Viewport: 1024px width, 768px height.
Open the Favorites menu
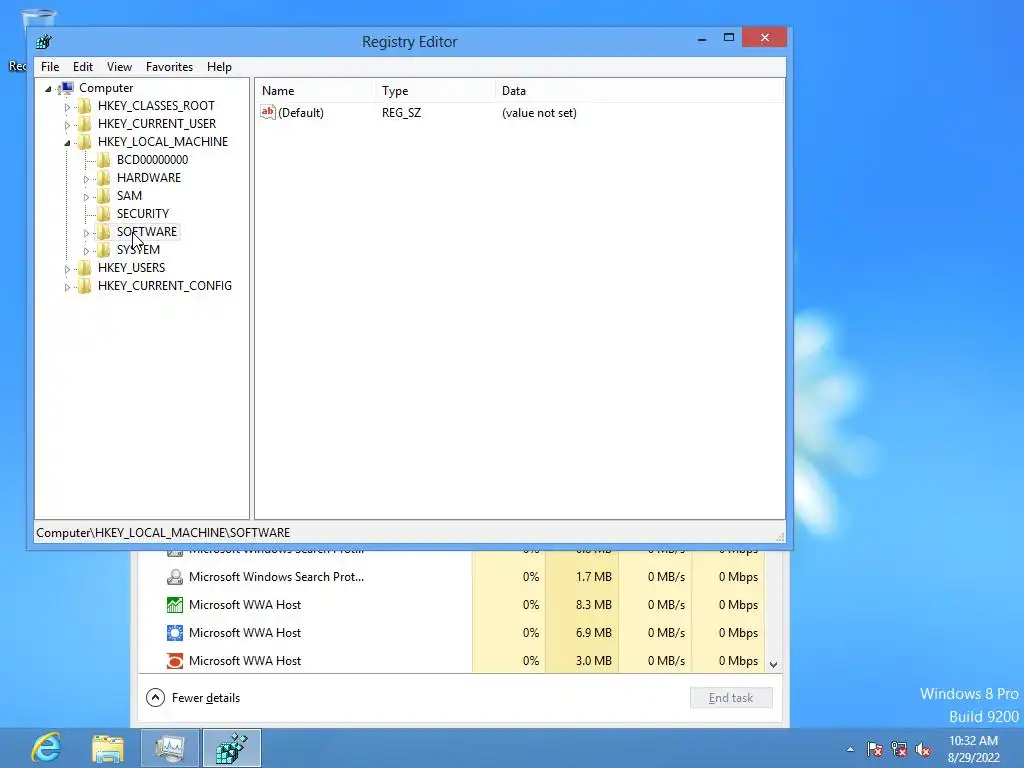(x=169, y=67)
